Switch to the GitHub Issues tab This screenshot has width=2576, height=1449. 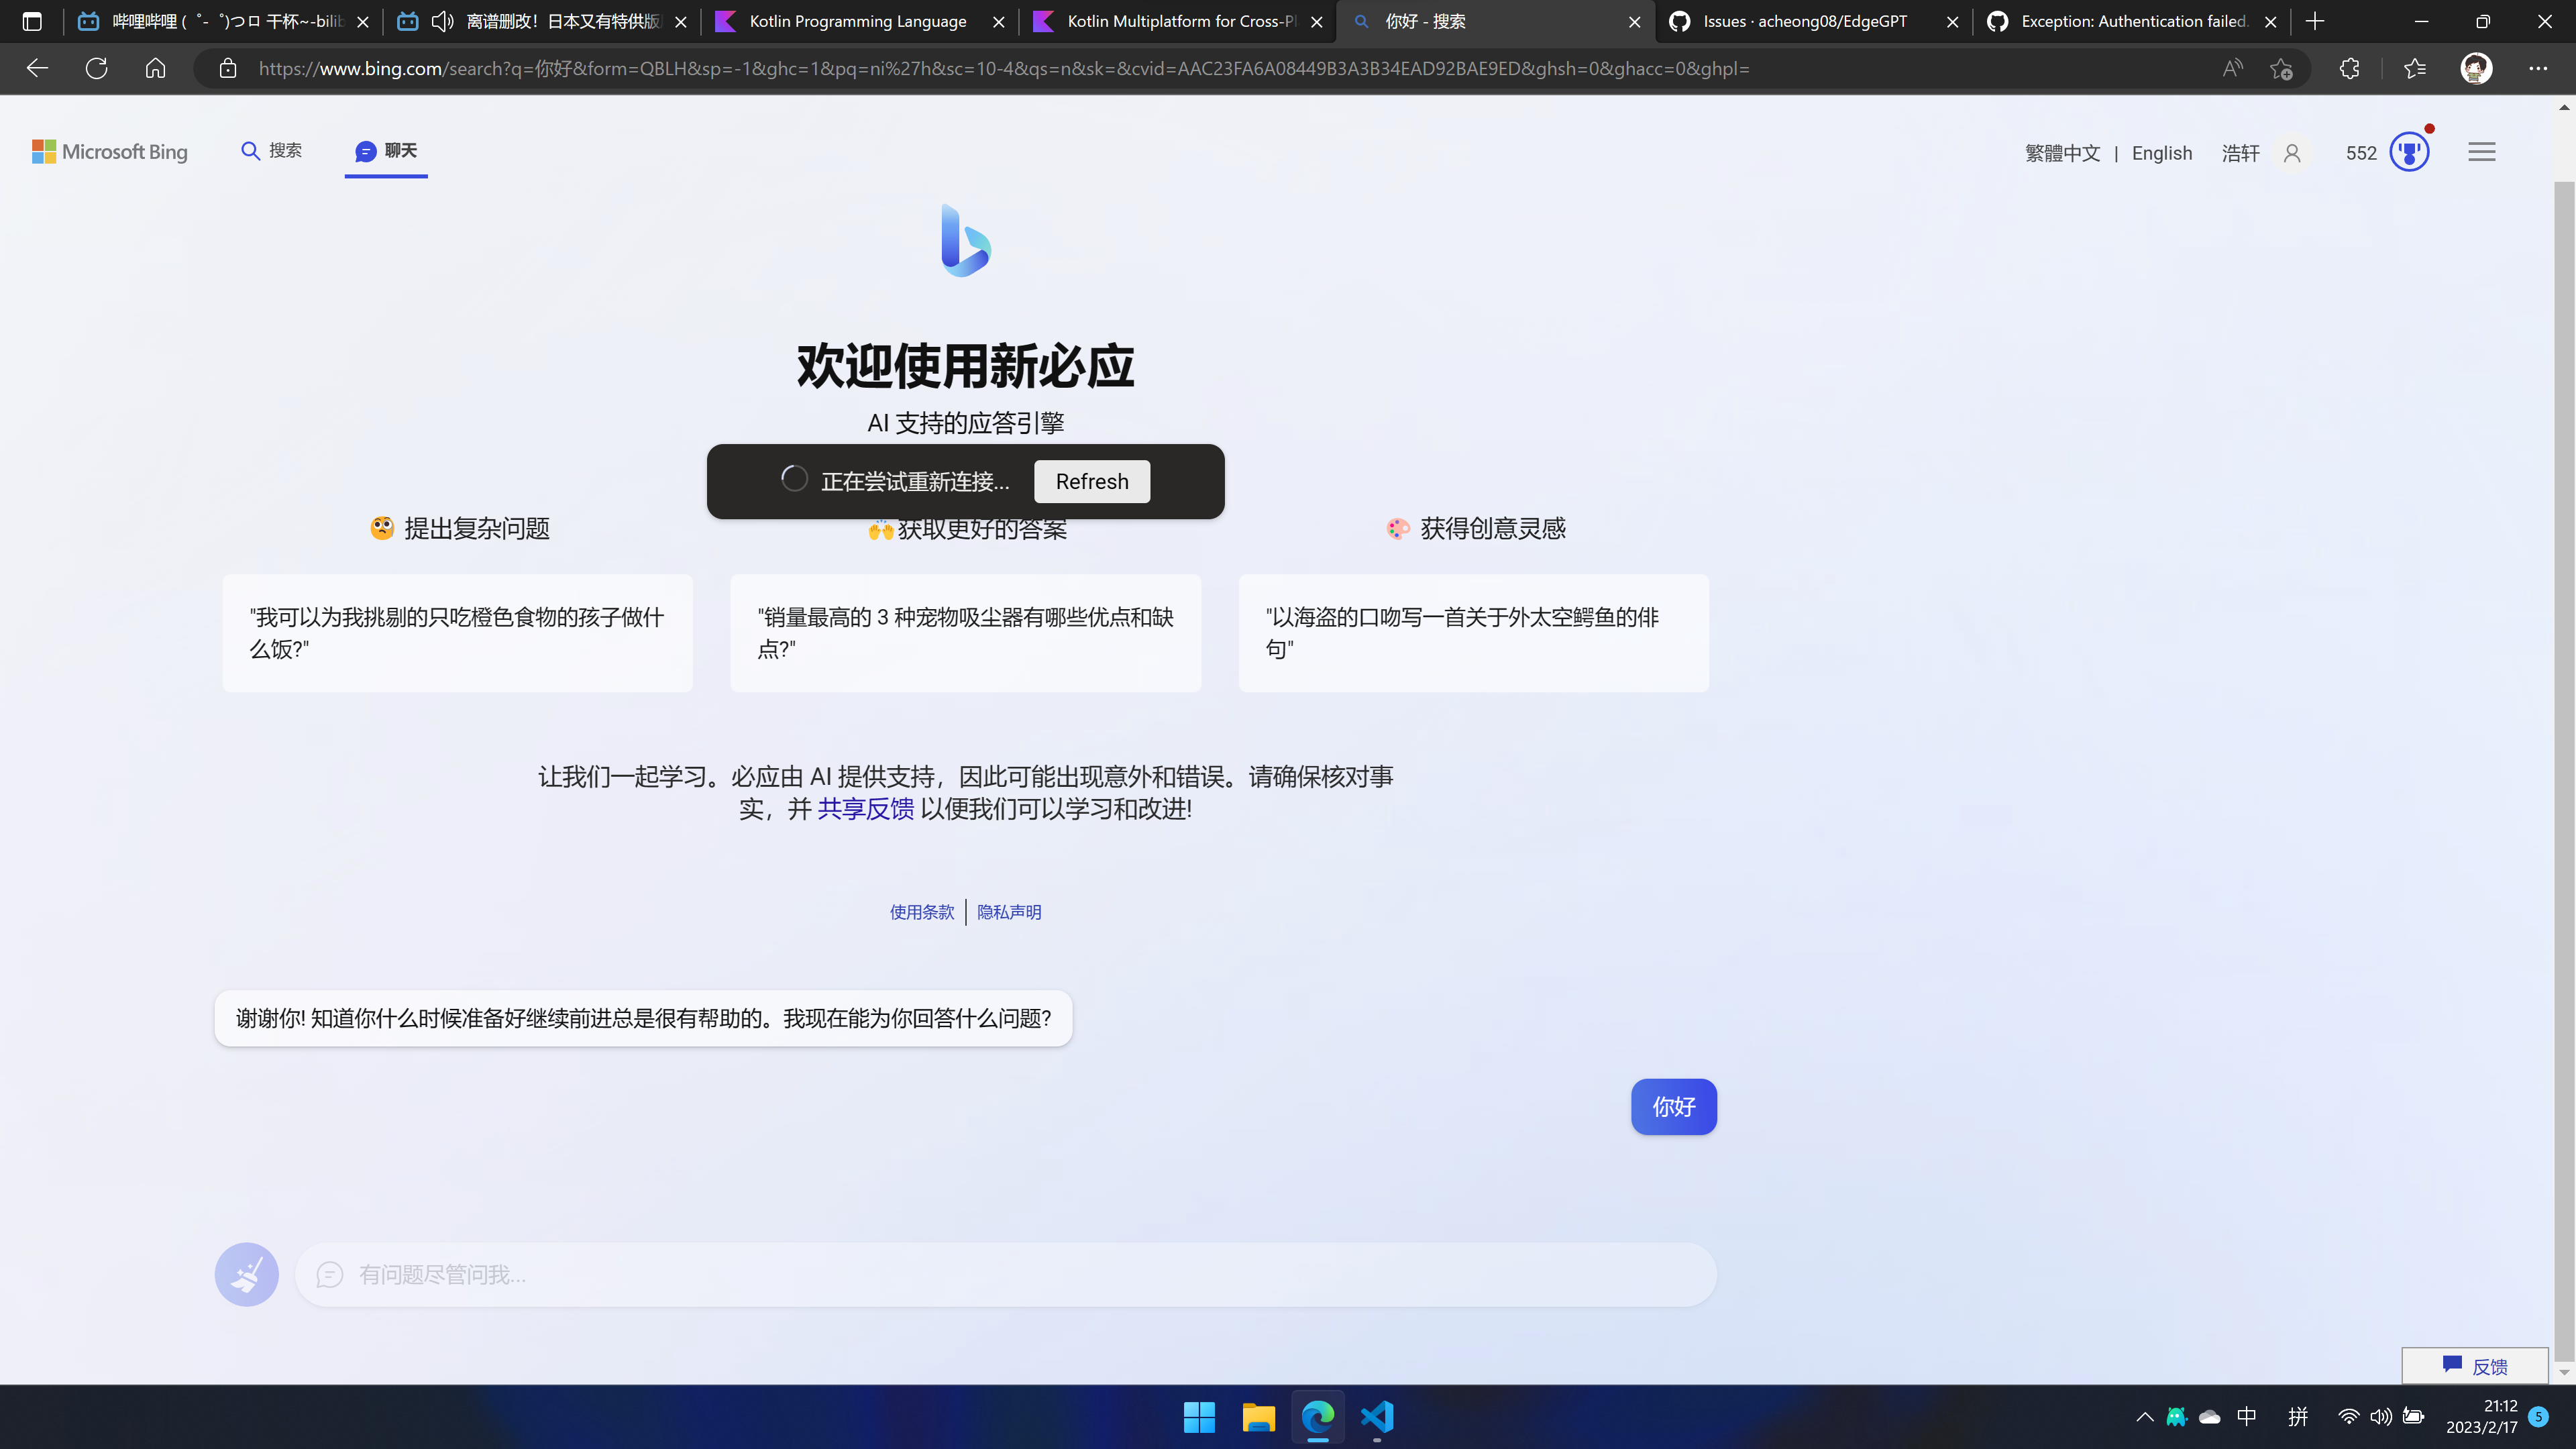[x=1808, y=21]
